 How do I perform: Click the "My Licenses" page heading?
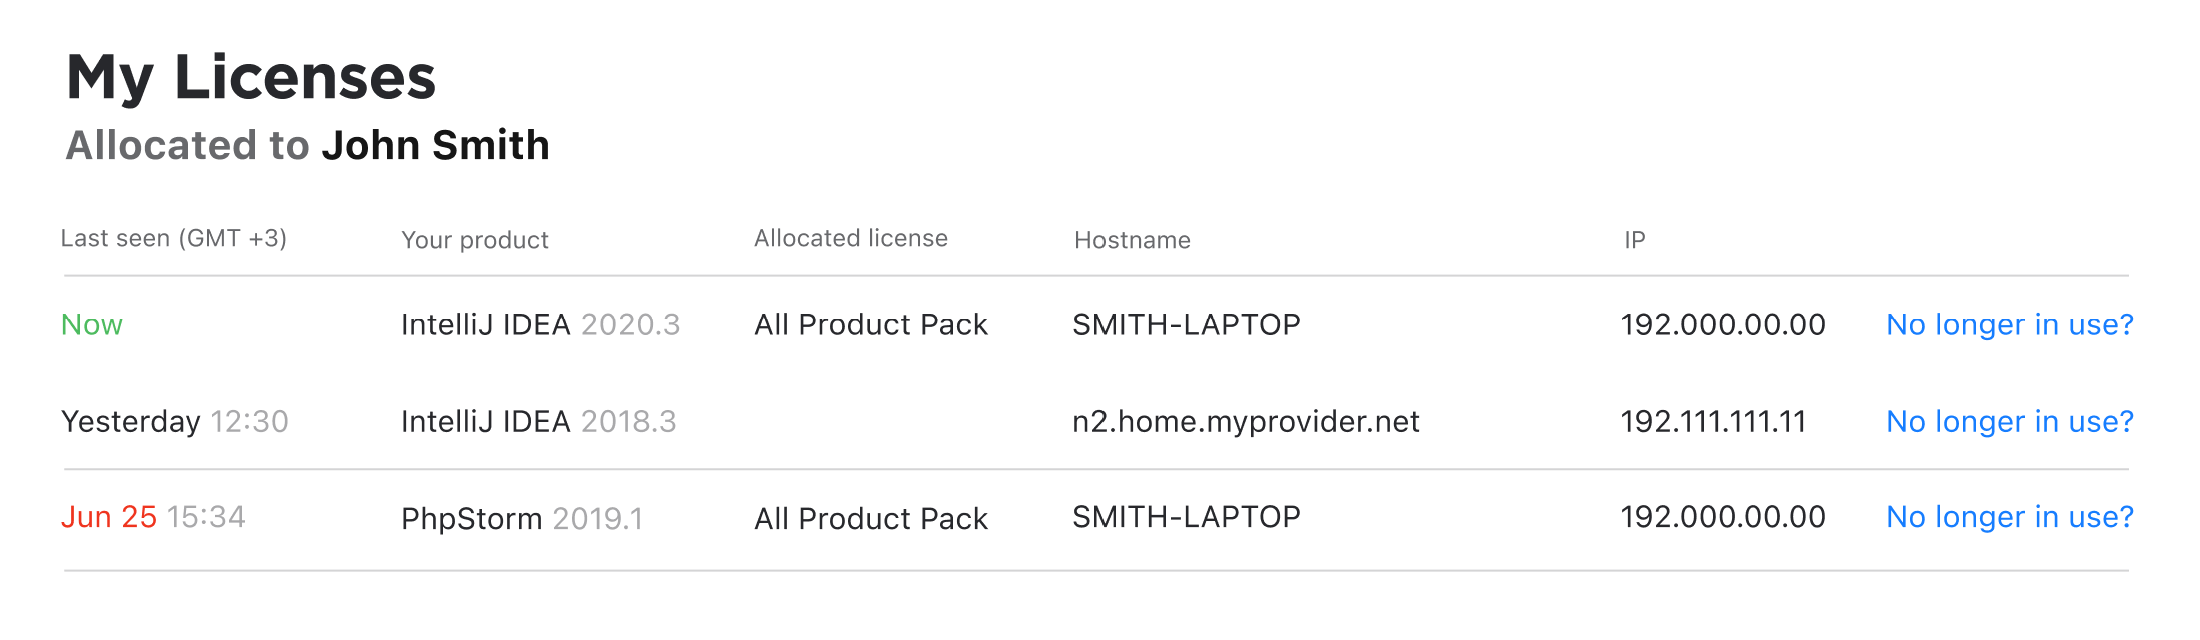point(251,77)
